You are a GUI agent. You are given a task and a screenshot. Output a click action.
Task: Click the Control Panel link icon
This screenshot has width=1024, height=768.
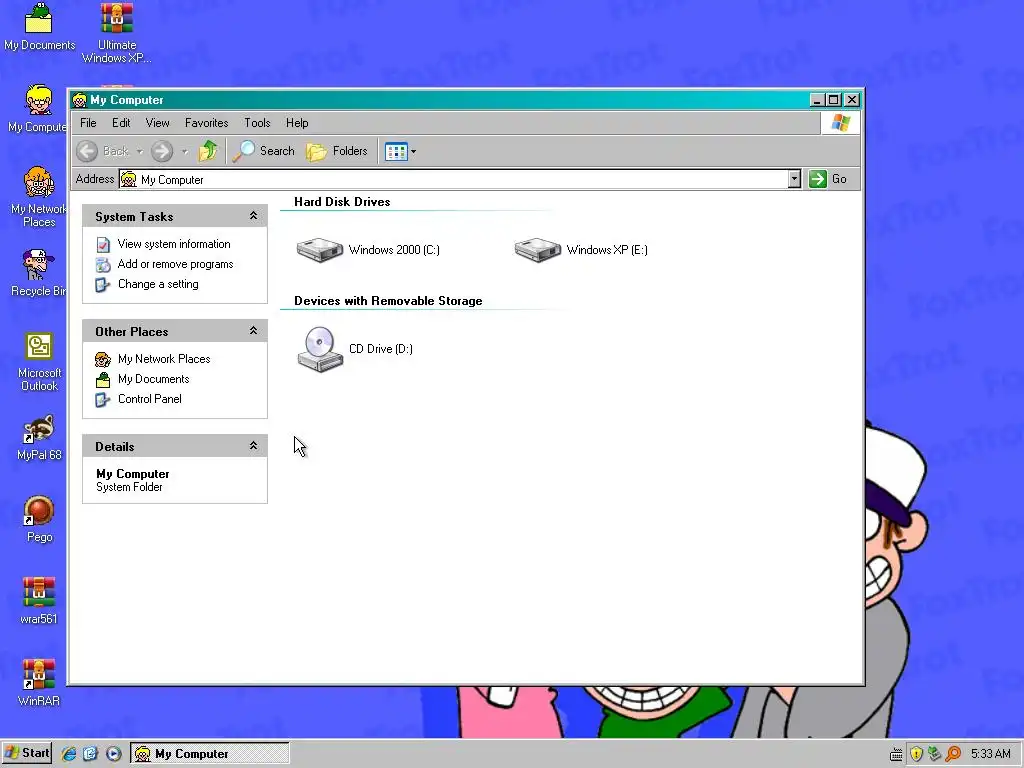(x=103, y=400)
